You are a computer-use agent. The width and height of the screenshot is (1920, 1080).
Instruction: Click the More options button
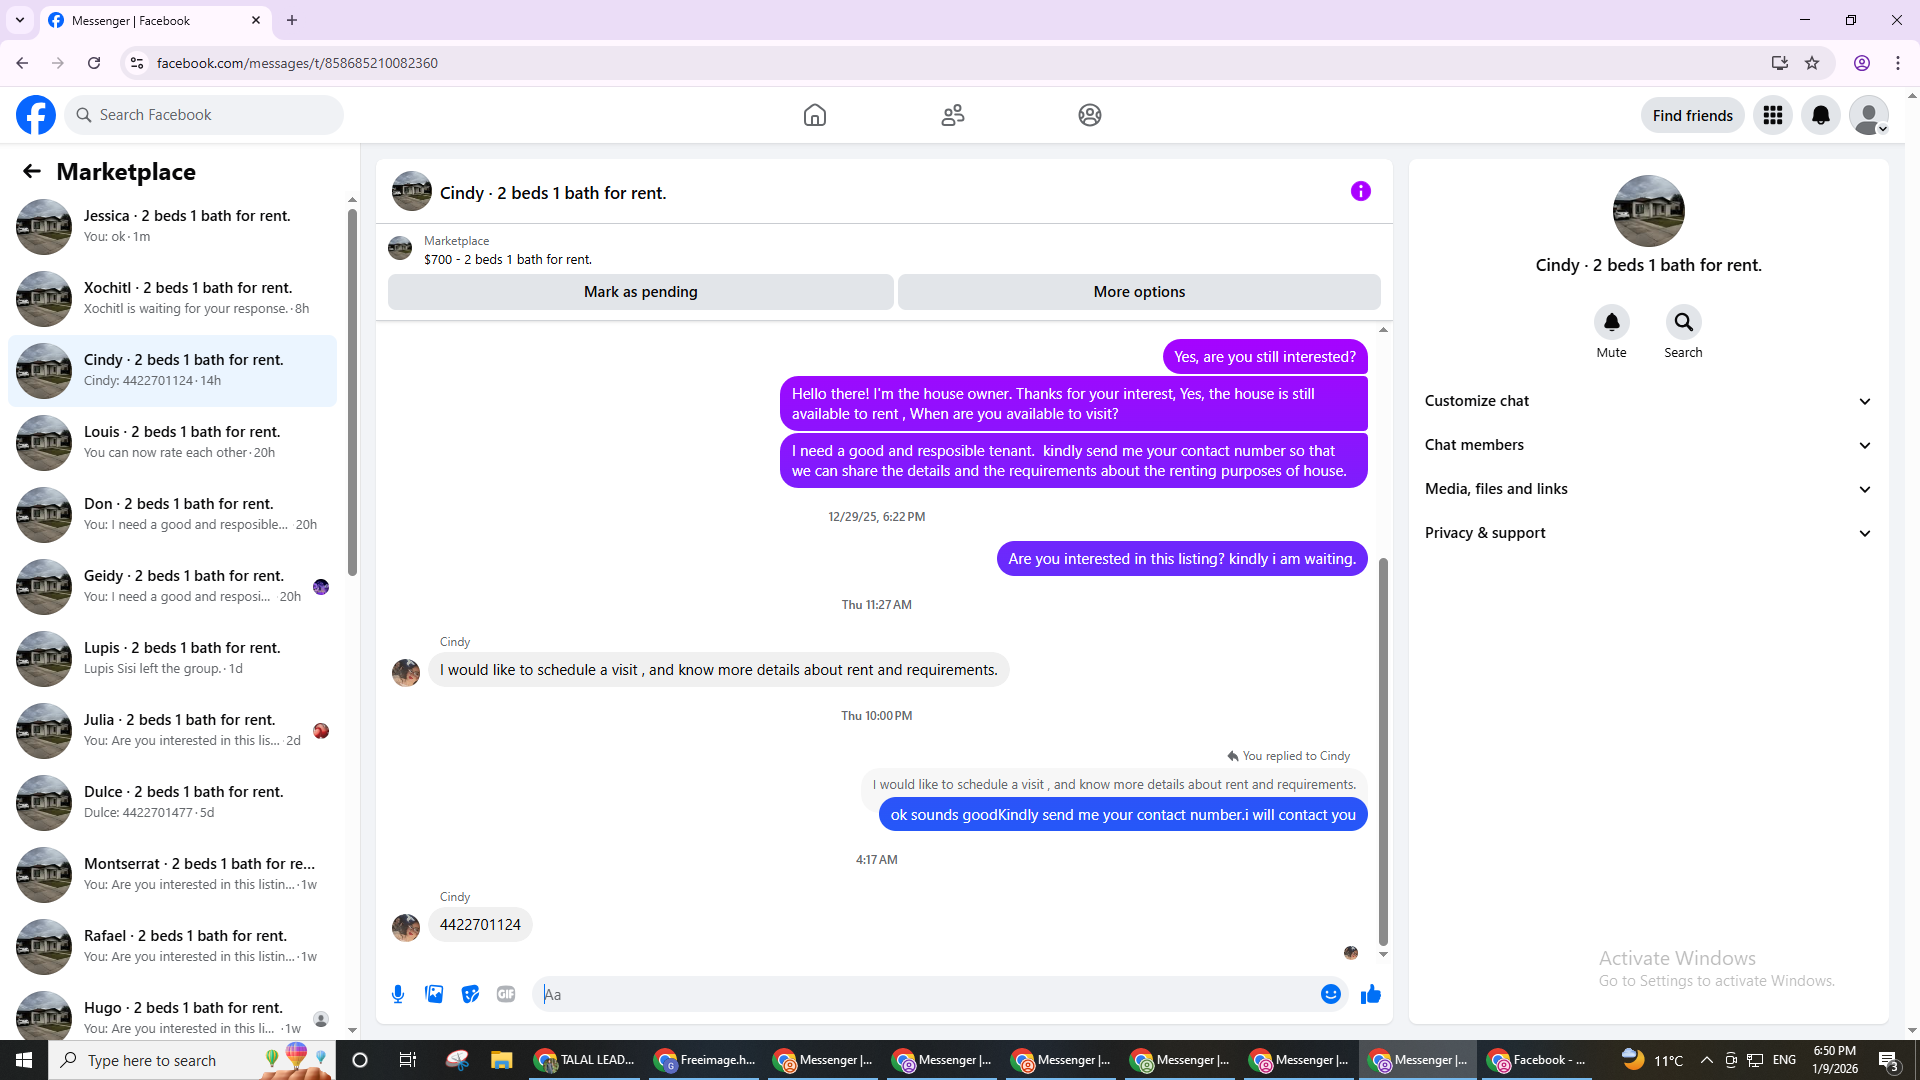tap(1139, 292)
